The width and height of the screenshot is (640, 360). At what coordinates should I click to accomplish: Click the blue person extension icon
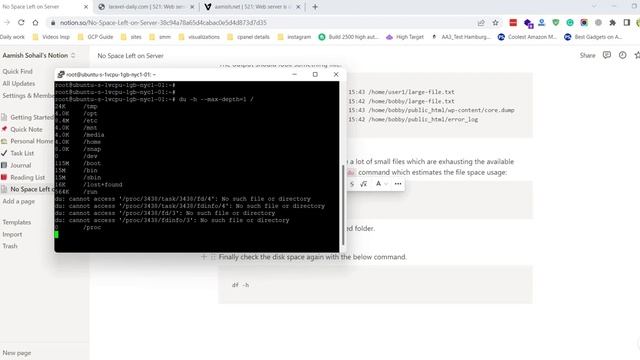click(542, 23)
